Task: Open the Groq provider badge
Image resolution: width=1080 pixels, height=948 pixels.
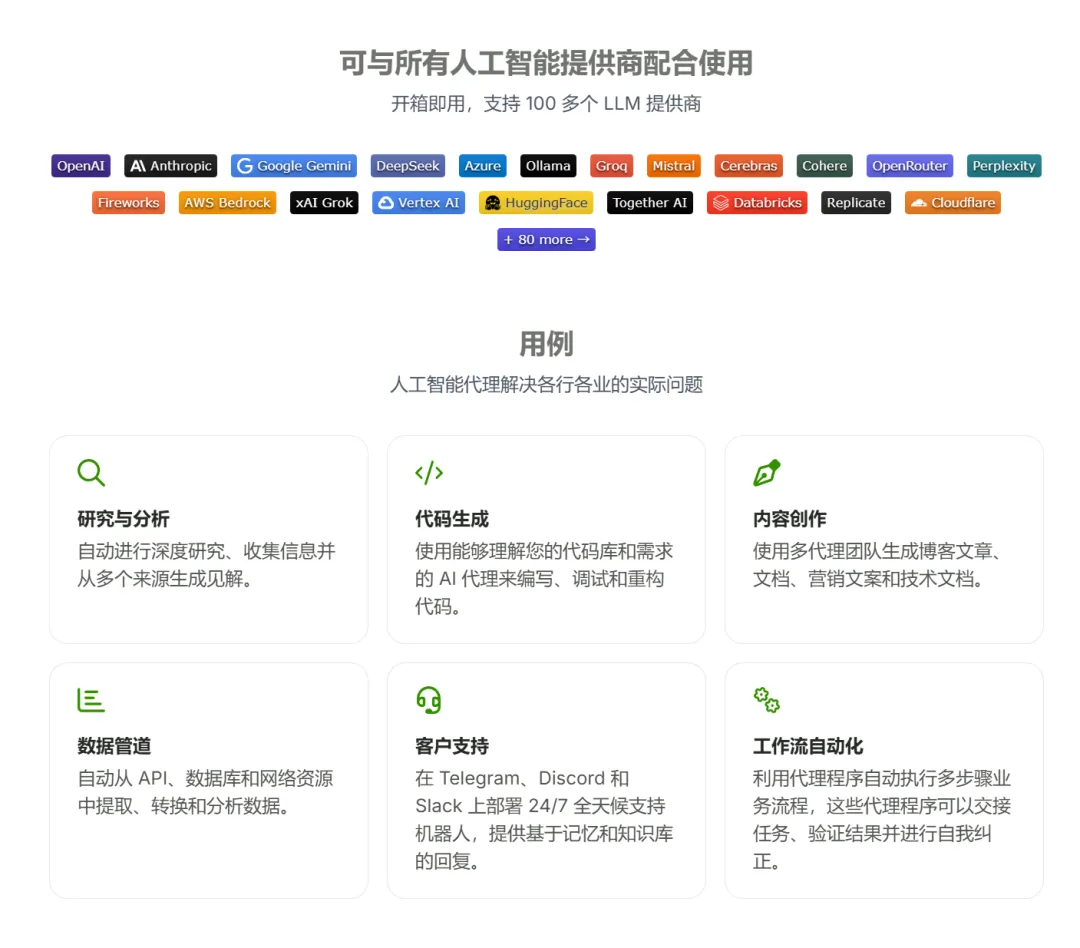Action: [612, 166]
